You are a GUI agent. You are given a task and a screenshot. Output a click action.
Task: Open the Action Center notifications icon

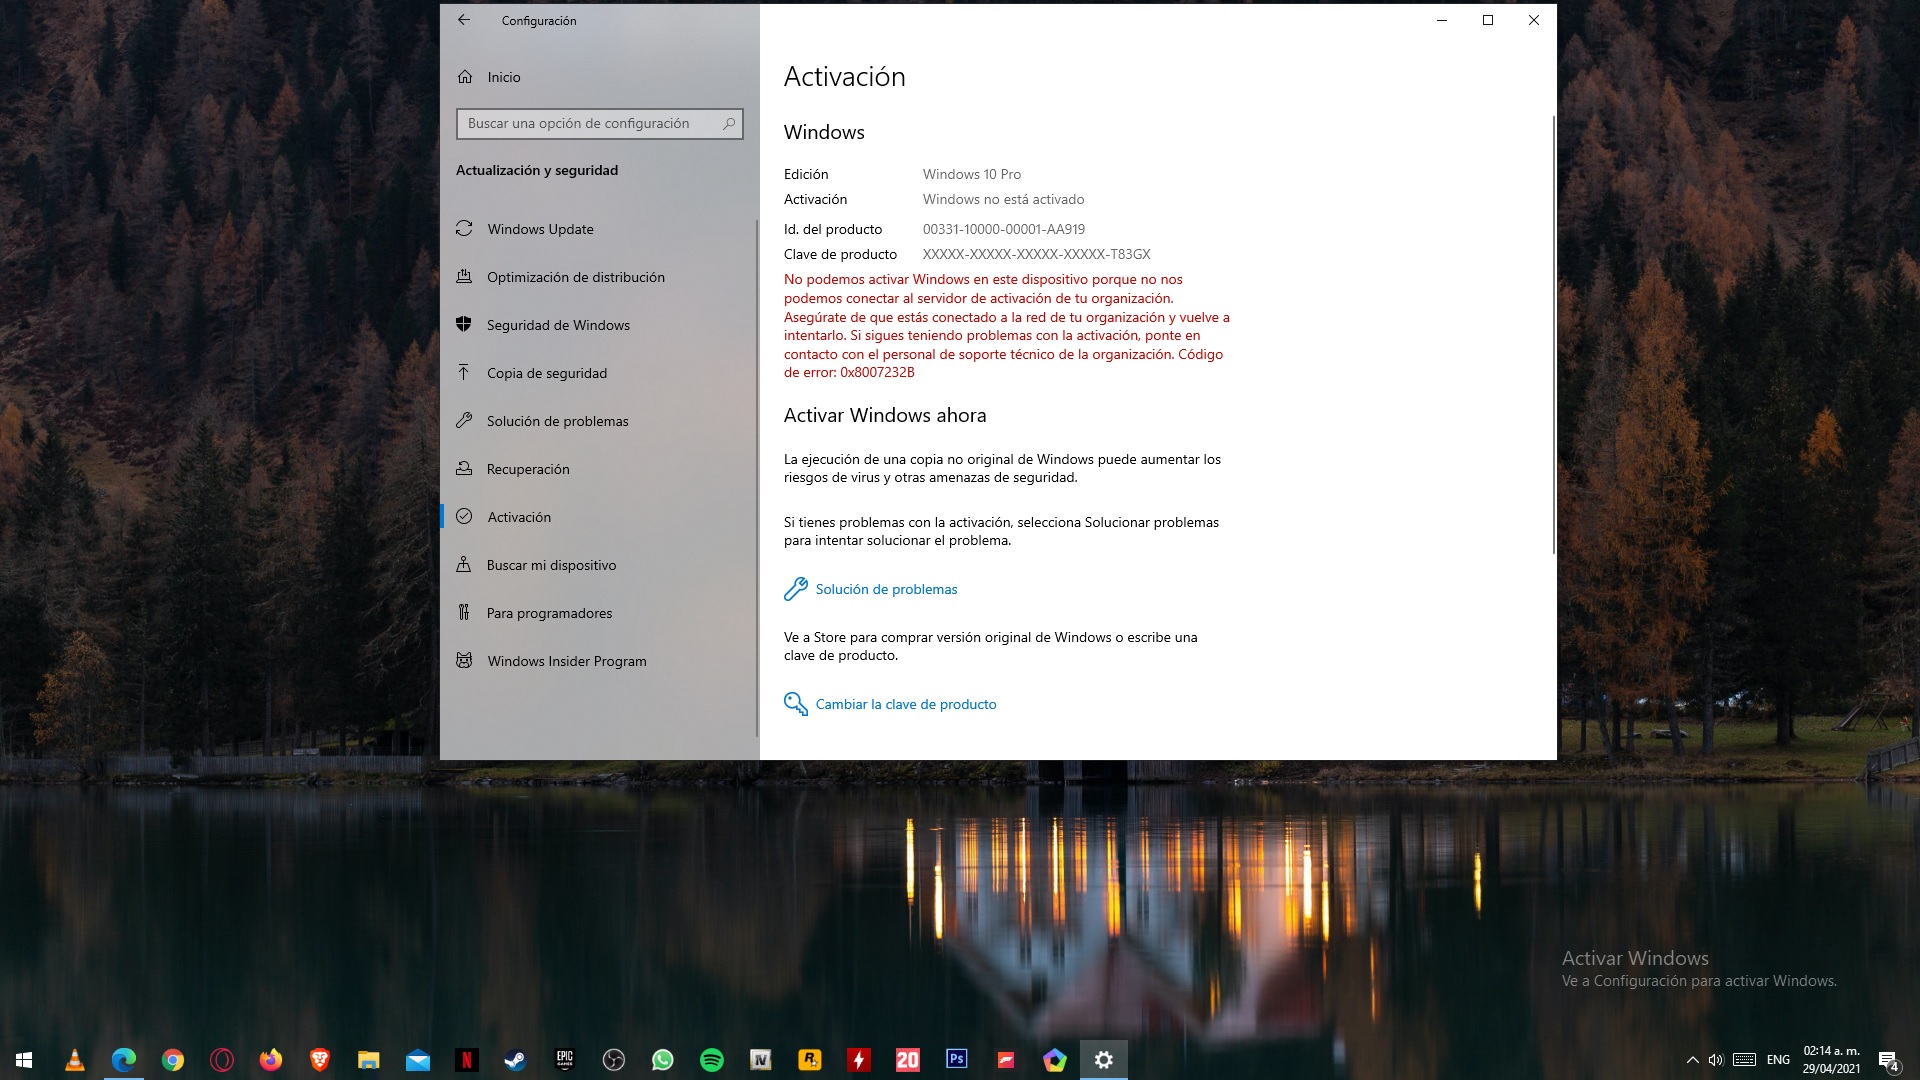1888,1060
